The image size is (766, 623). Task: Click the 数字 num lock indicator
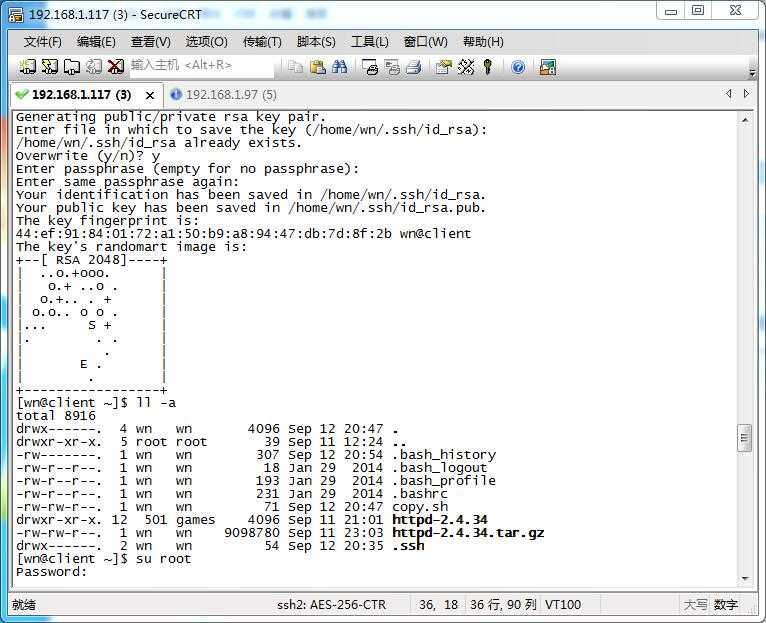coord(725,605)
